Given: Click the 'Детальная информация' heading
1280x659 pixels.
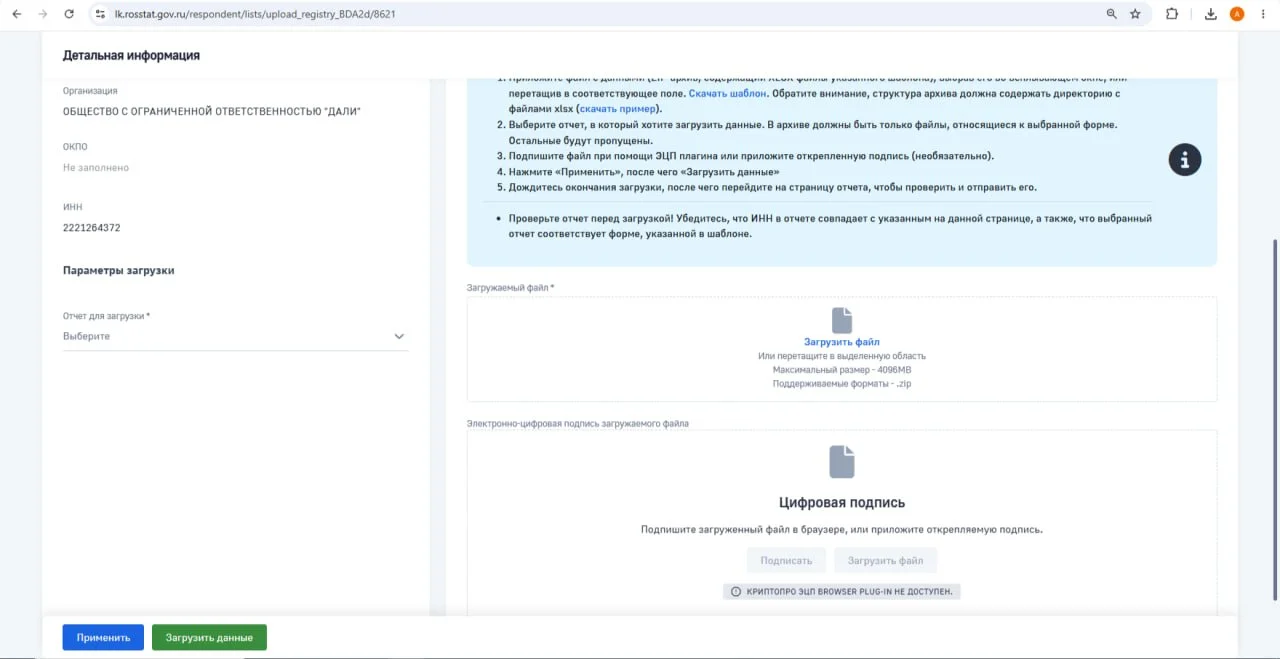Looking at the screenshot, I should (131, 56).
